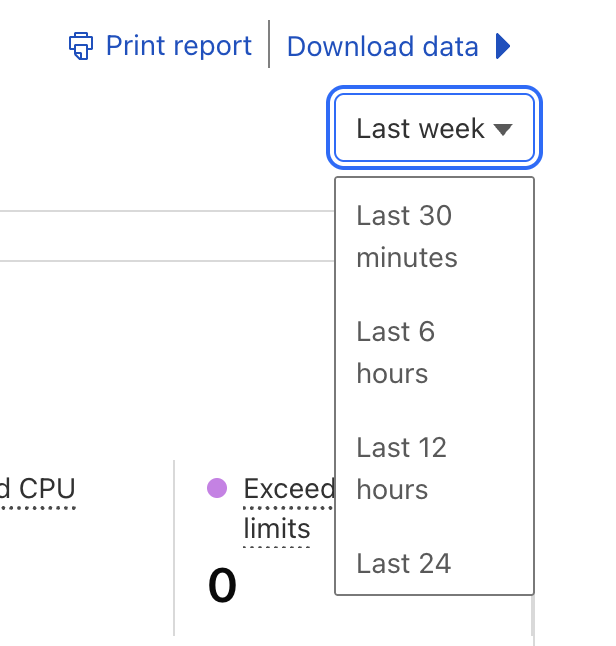Viewport: 616px width, 646px height.
Task: Open the Print report link
Action: pos(178,46)
